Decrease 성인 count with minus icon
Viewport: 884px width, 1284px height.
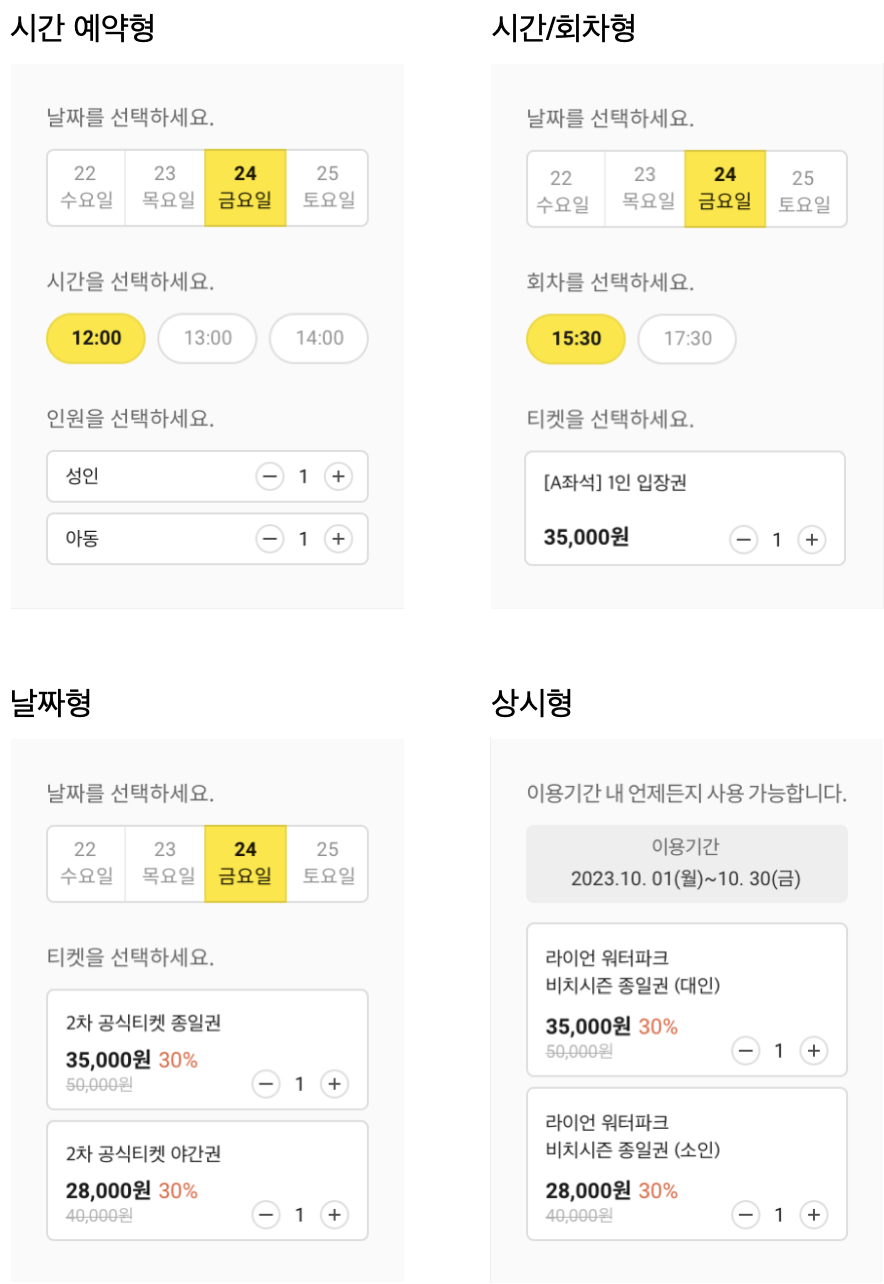(270, 477)
